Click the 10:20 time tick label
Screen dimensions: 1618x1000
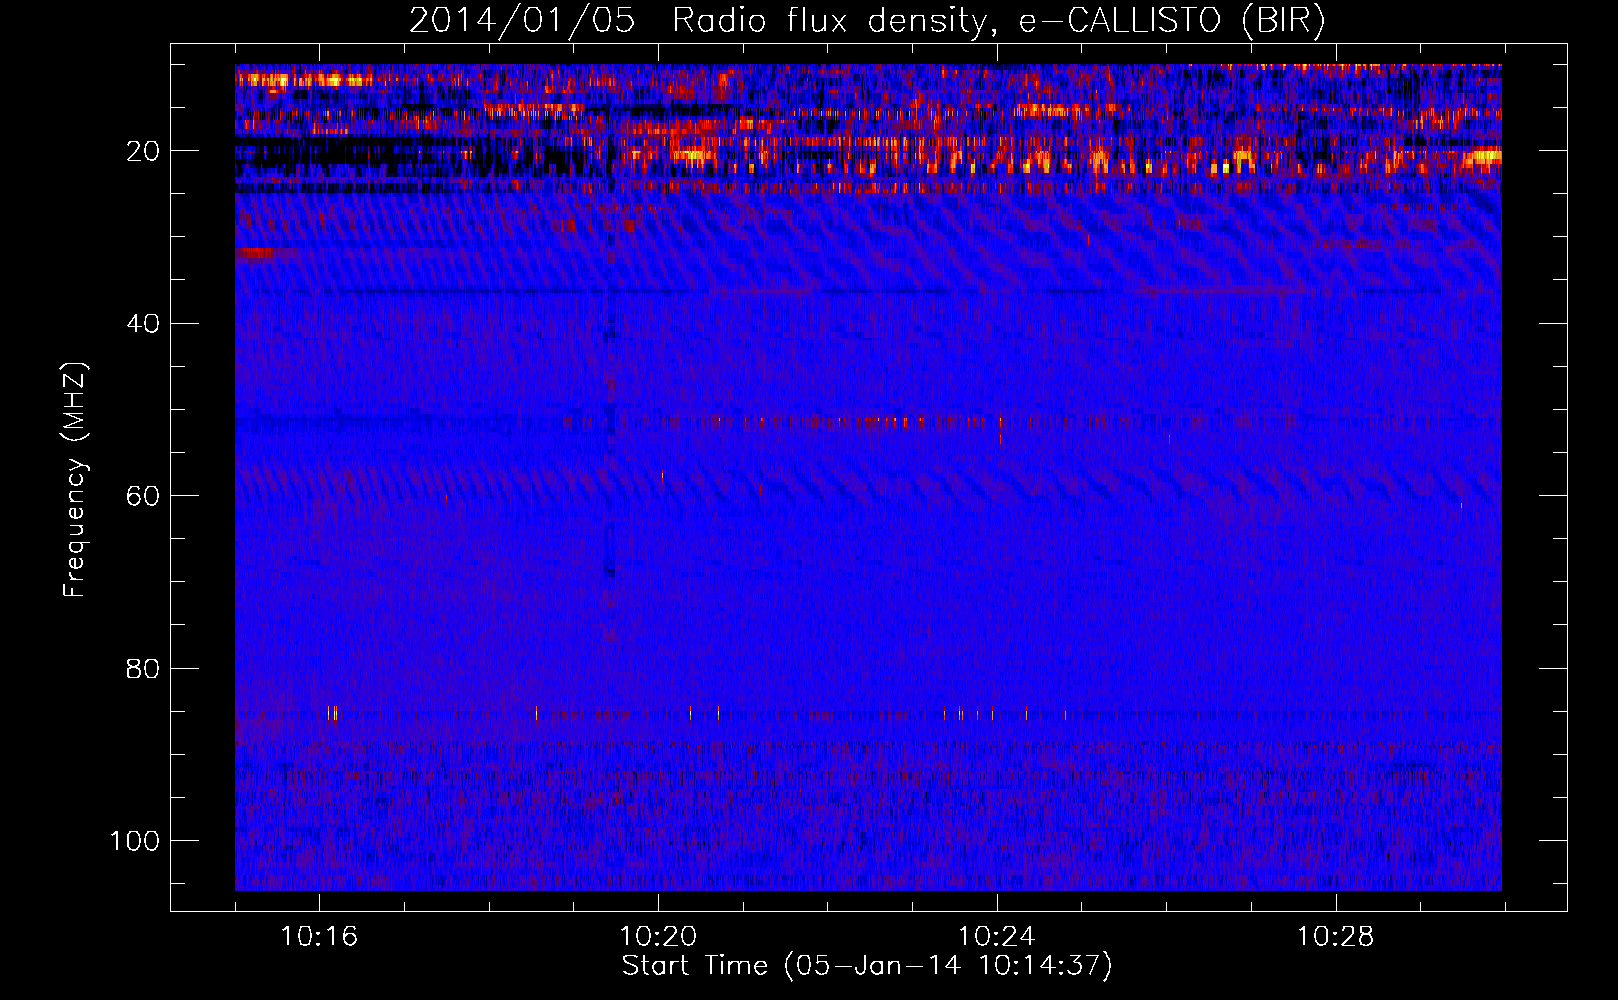coord(658,936)
